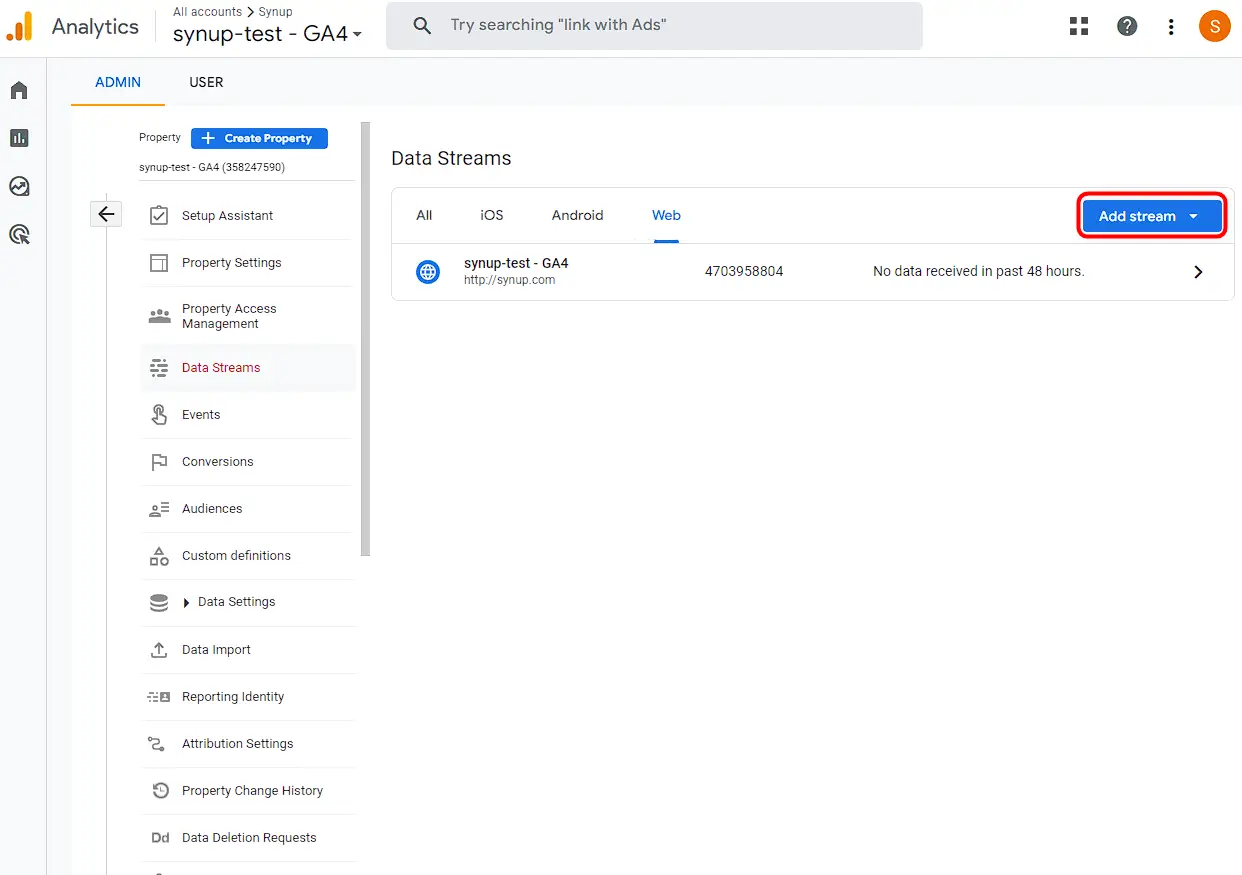
Task: Click property name synup-test - GA4 (358247590)
Action: tap(212, 167)
